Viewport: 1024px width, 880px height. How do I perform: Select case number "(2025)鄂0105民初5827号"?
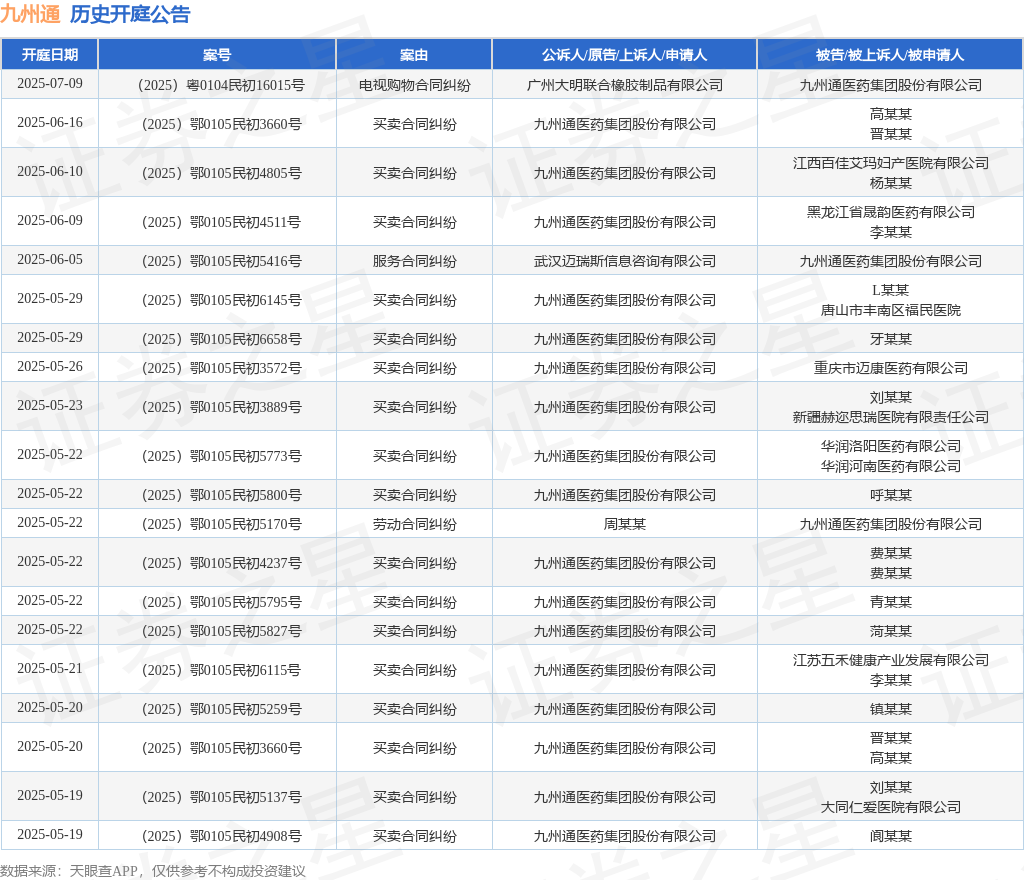click(221, 631)
